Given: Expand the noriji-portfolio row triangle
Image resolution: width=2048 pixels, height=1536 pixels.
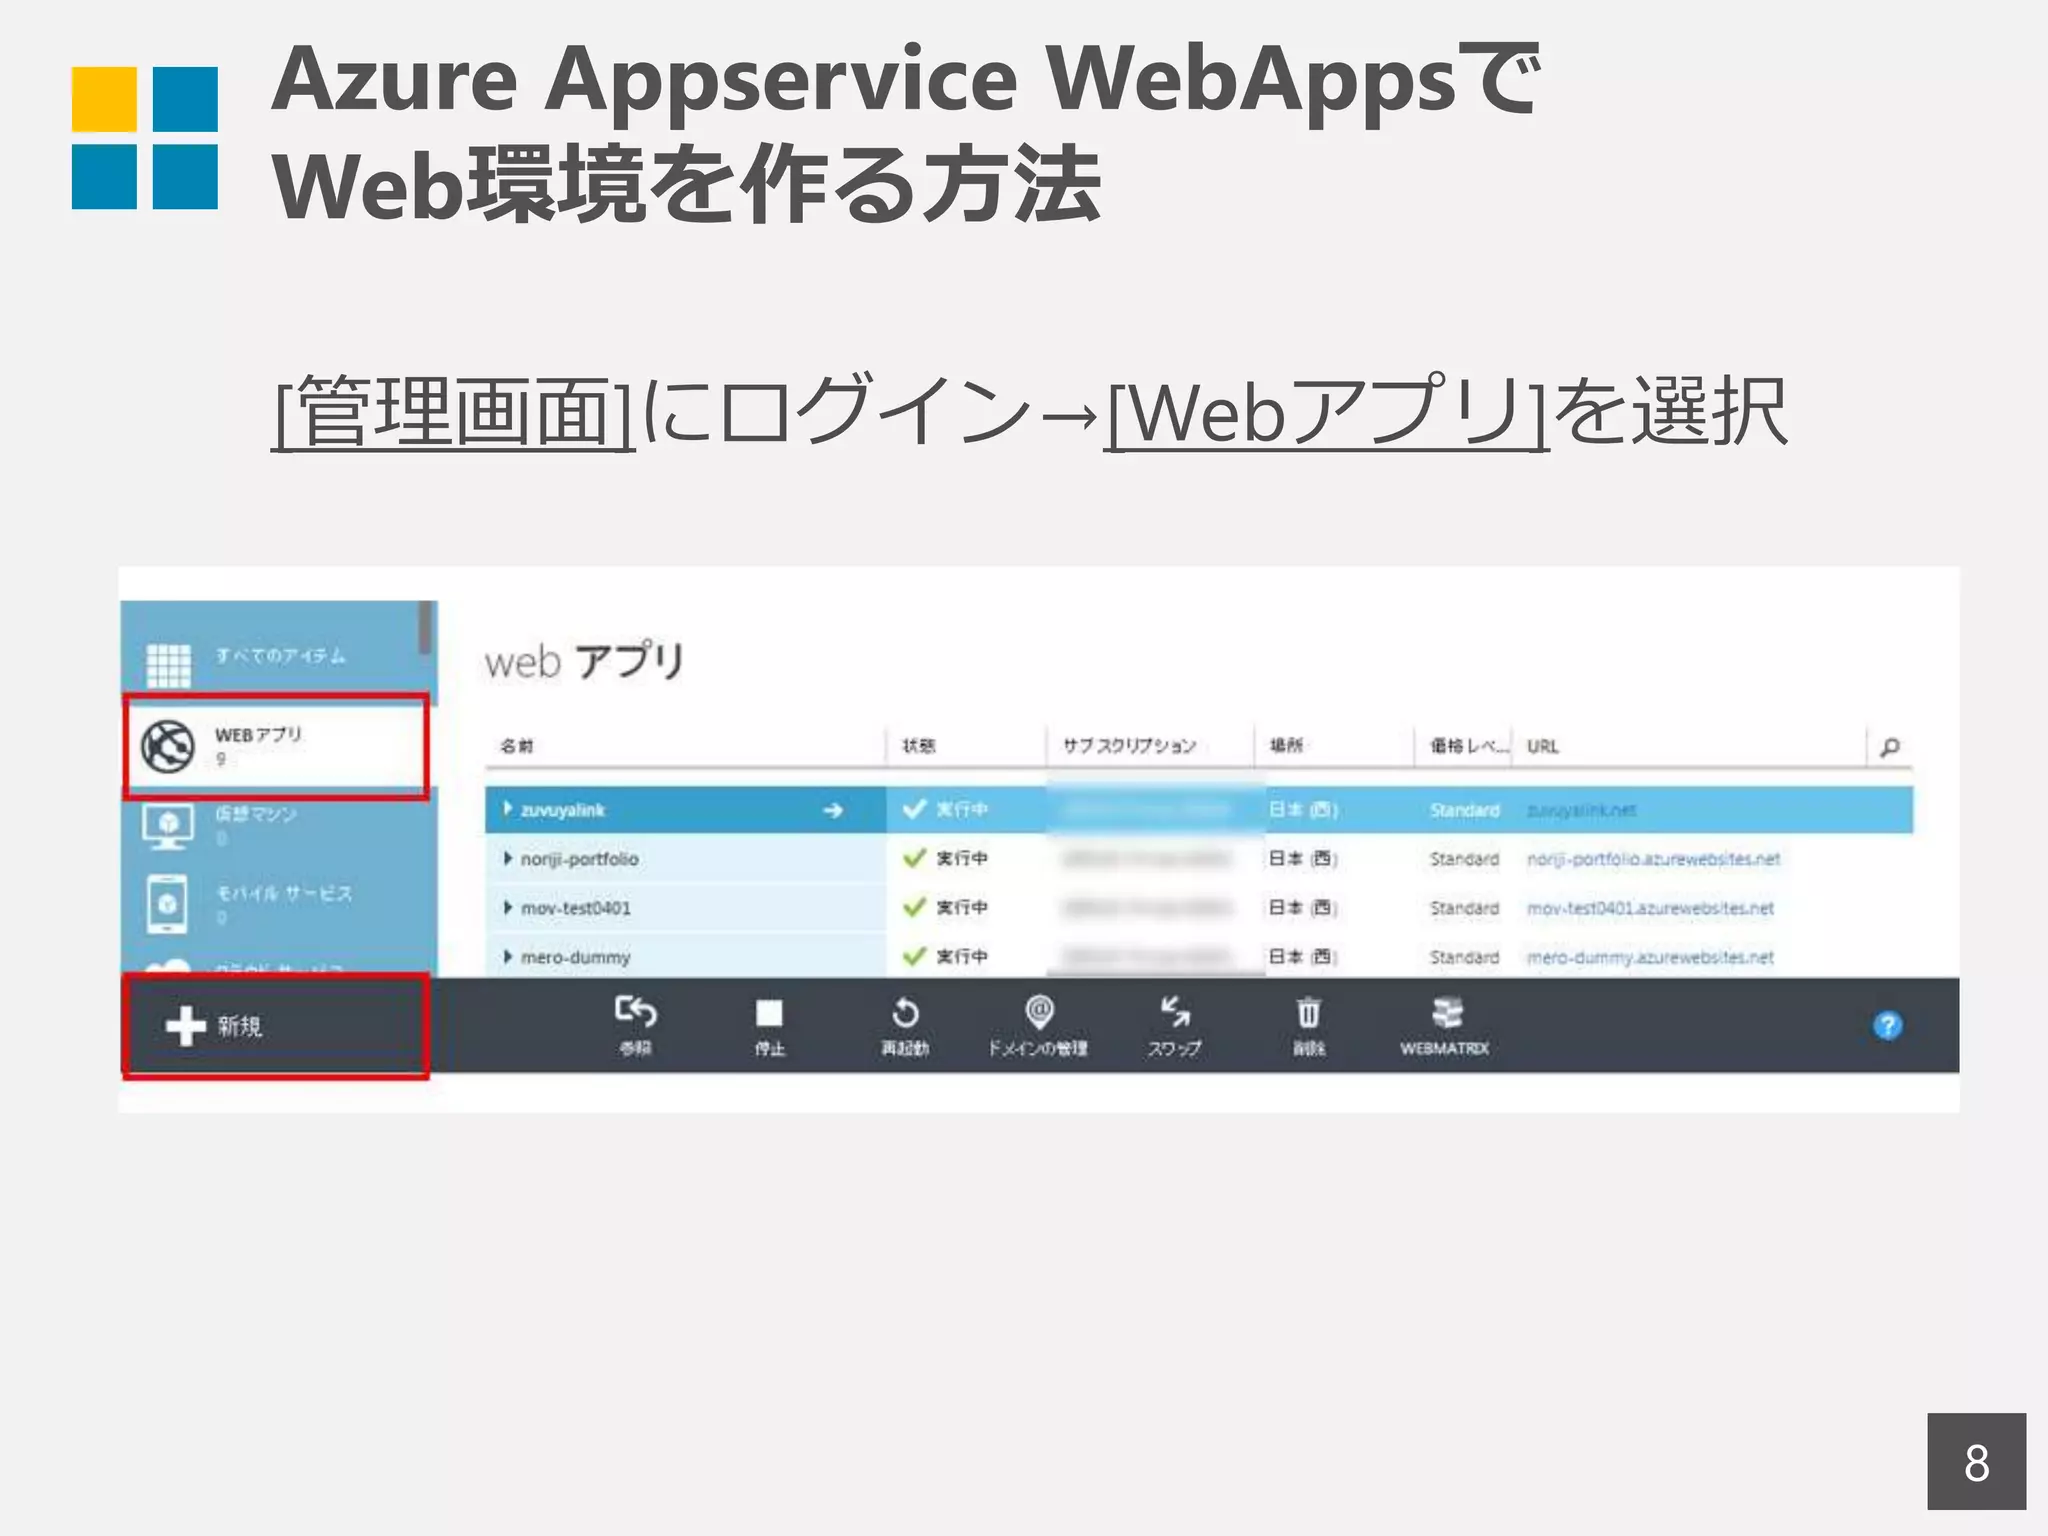Looking at the screenshot, I should (x=508, y=858).
